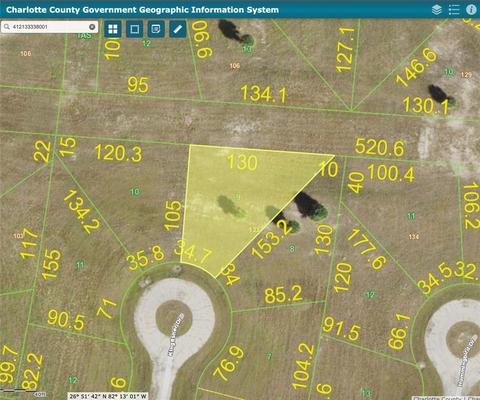
Task: Clear the parcel search field
Action: pyautogui.click(x=92, y=27)
